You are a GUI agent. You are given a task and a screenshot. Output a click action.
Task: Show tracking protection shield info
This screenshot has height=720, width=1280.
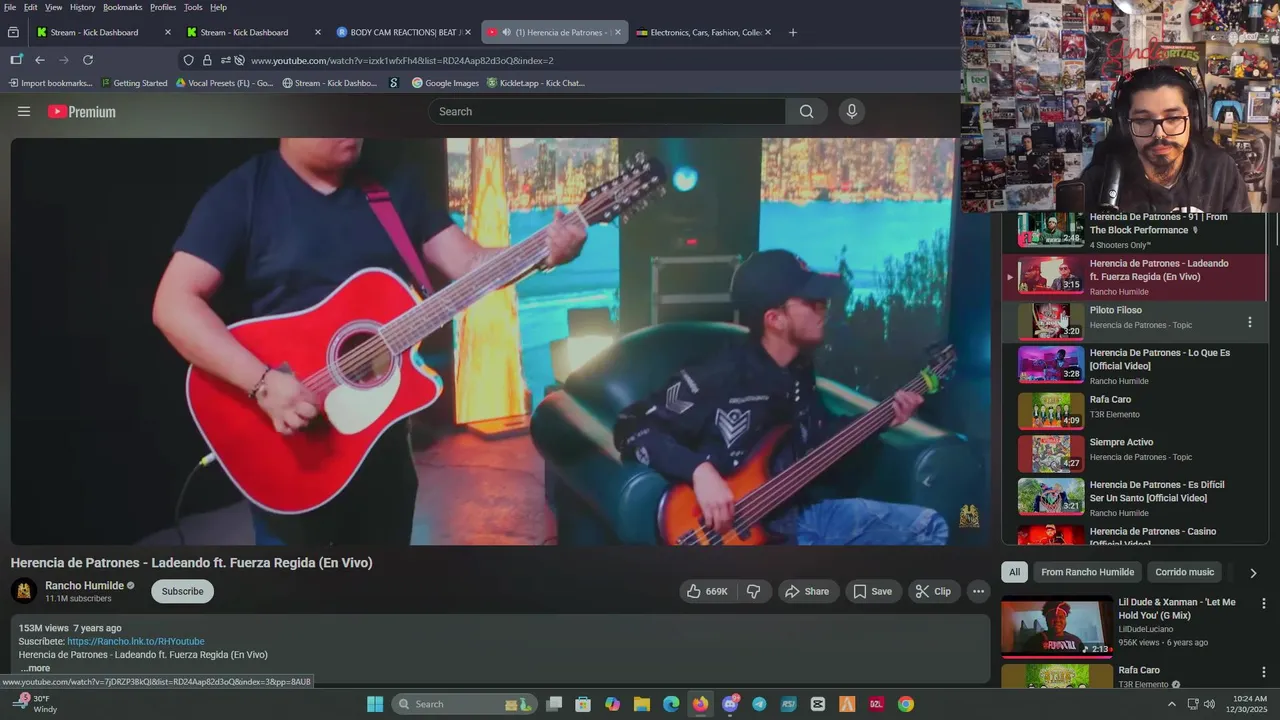pyautogui.click(x=188, y=60)
